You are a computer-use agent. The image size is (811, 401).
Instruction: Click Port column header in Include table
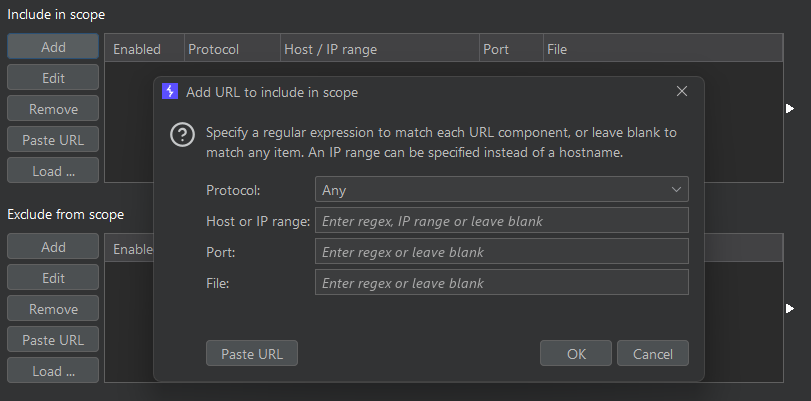pos(511,49)
